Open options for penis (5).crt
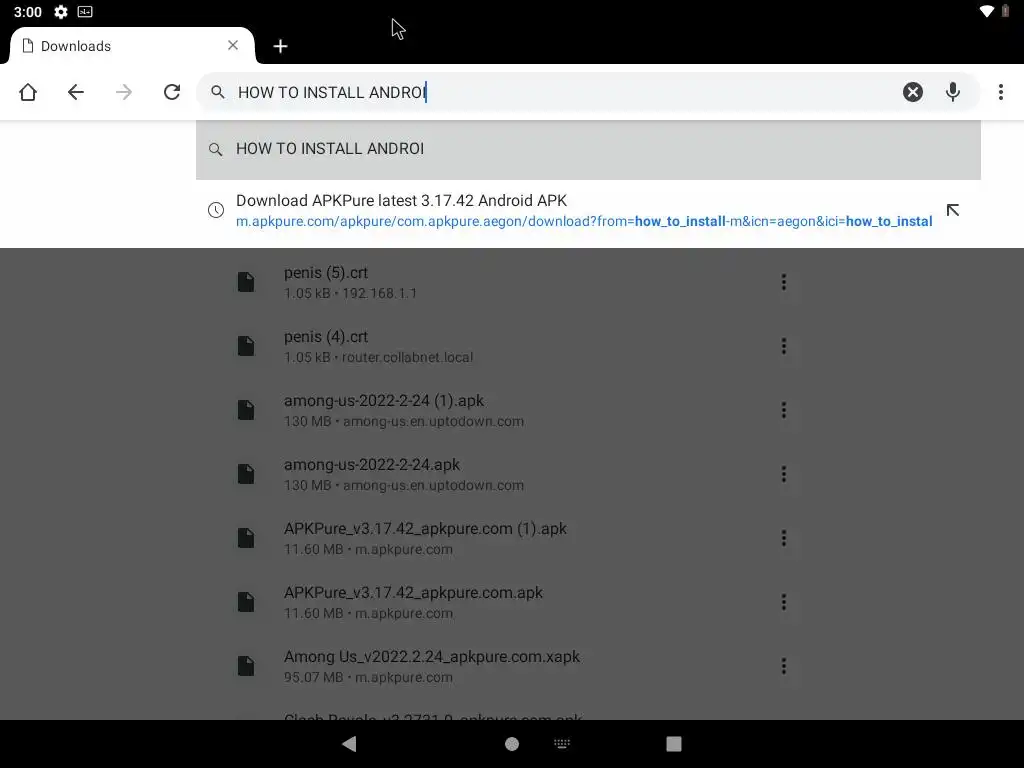Image resolution: width=1024 pixels, height=768 pixels. point(784,282)
